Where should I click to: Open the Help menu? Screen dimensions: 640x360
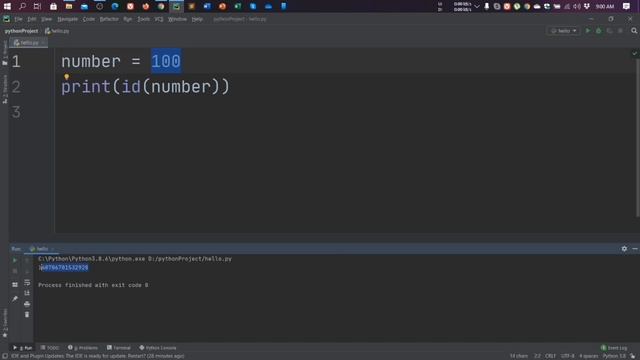click(x=197, y=19)
